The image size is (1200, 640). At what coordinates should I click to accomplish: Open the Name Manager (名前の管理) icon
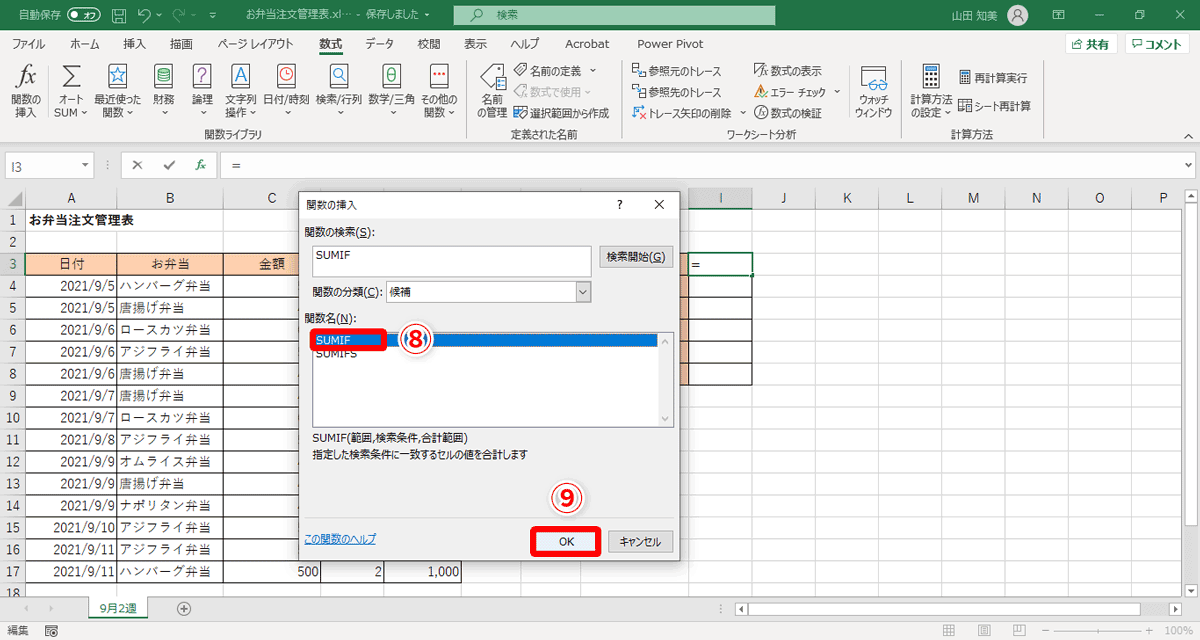coord(492,91)
